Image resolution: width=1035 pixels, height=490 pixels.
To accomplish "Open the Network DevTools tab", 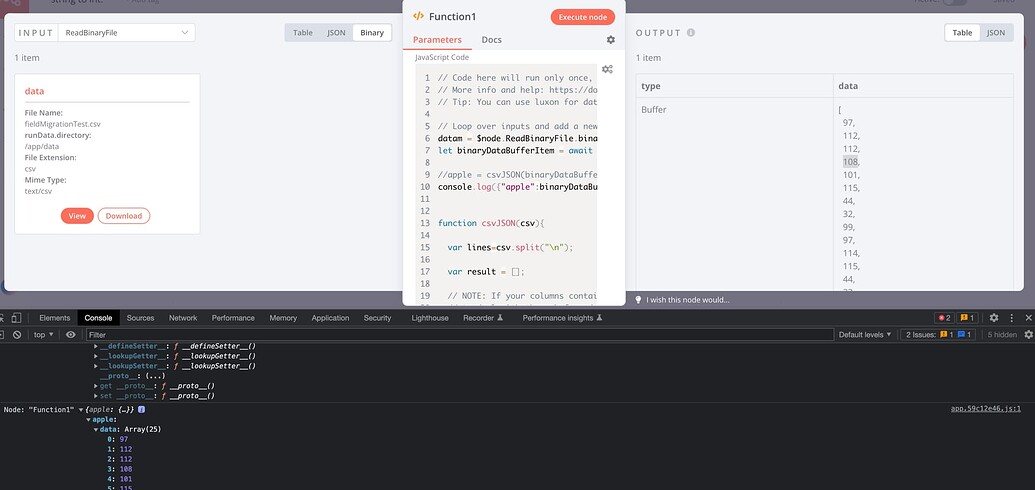I will pyautogui.click(x=183, y=318).
